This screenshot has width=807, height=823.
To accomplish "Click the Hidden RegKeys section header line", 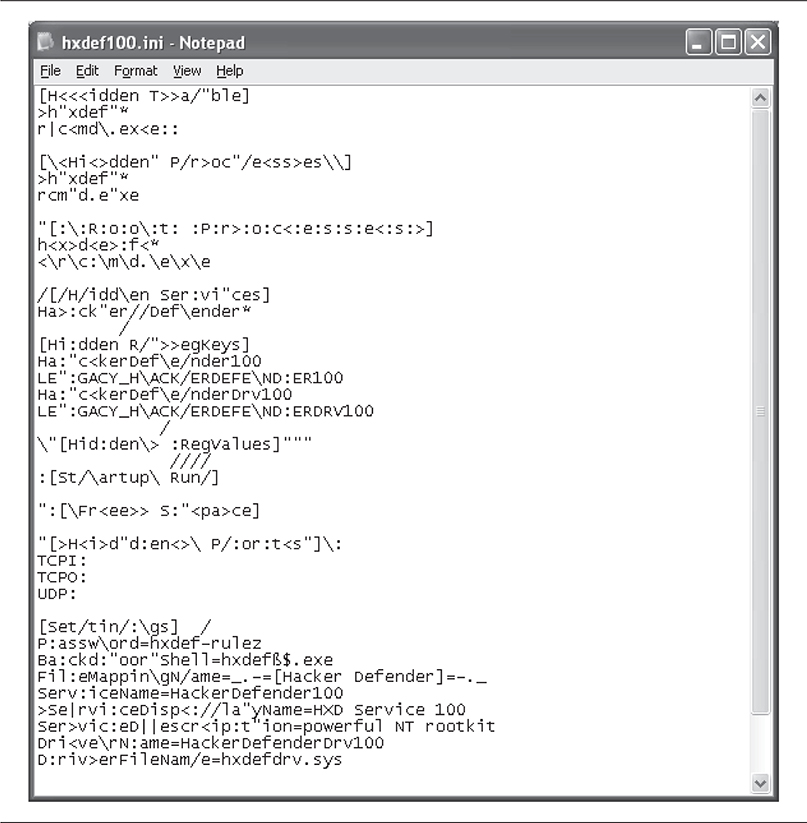I will click(x=144, y=345).
